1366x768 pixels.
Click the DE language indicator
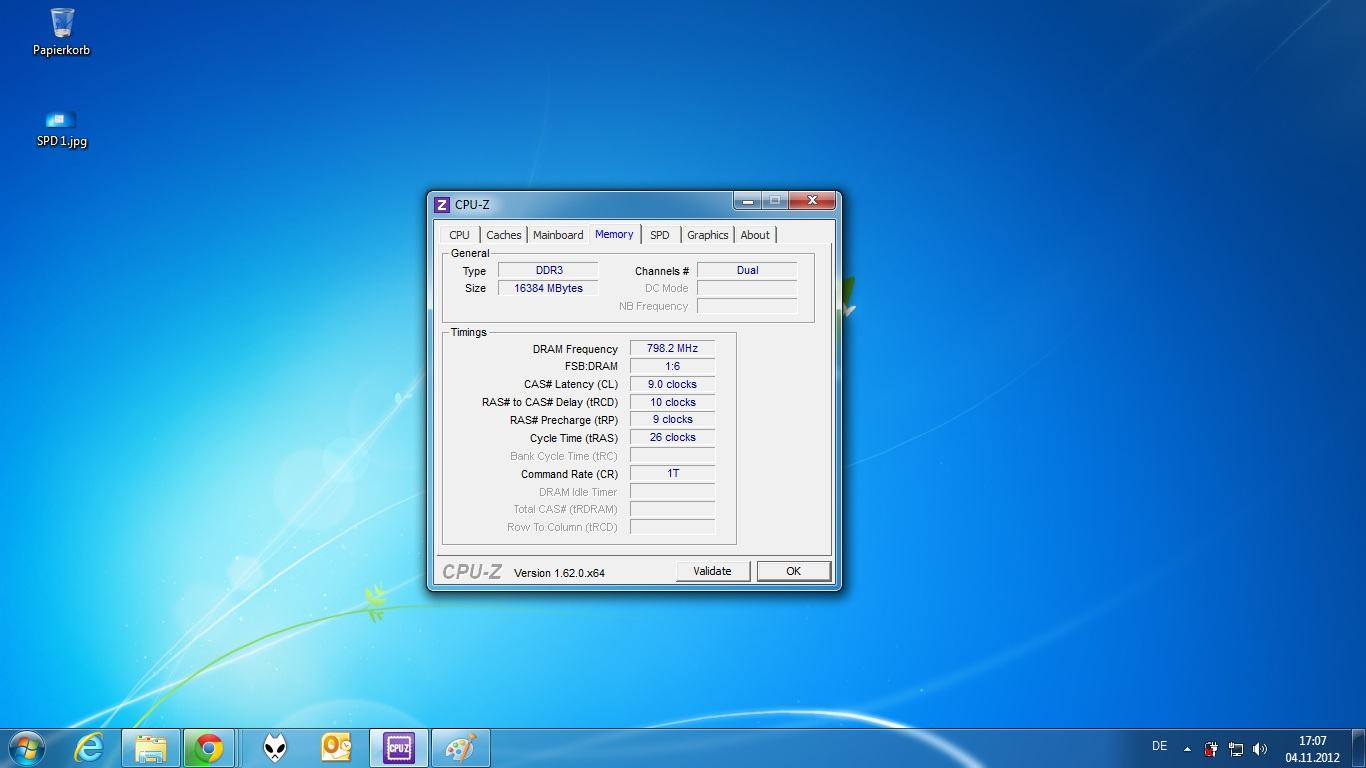click(1159, 746)
